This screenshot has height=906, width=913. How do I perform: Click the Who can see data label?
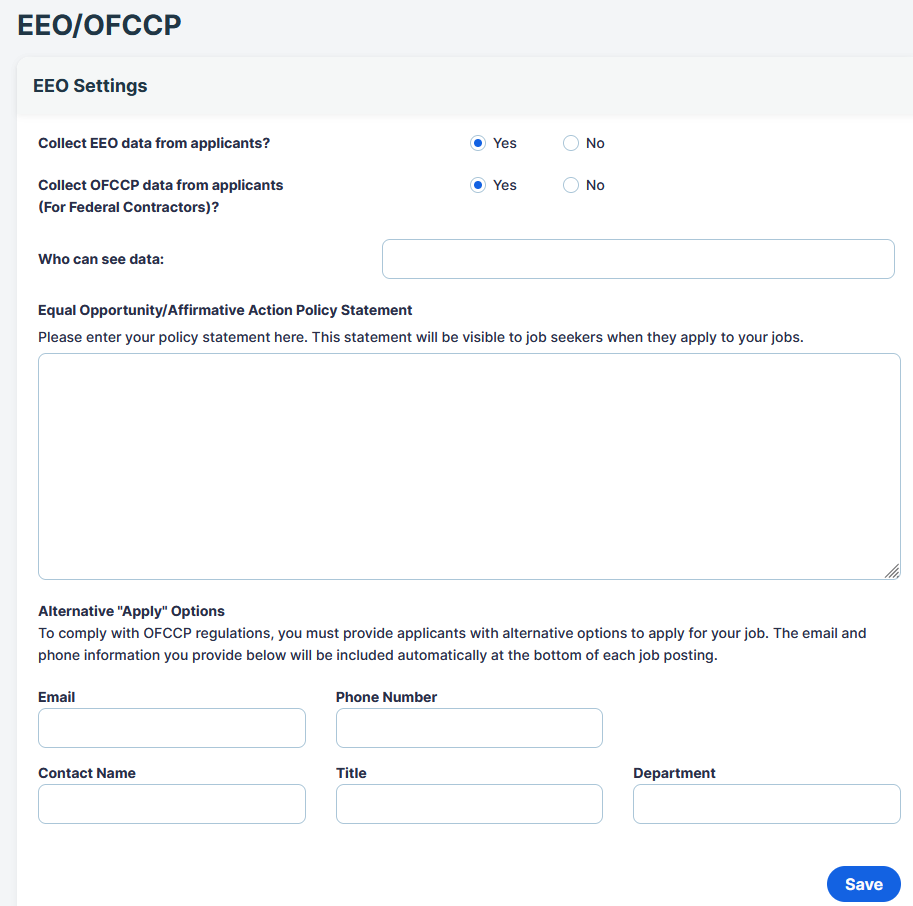tap(101, 259)
